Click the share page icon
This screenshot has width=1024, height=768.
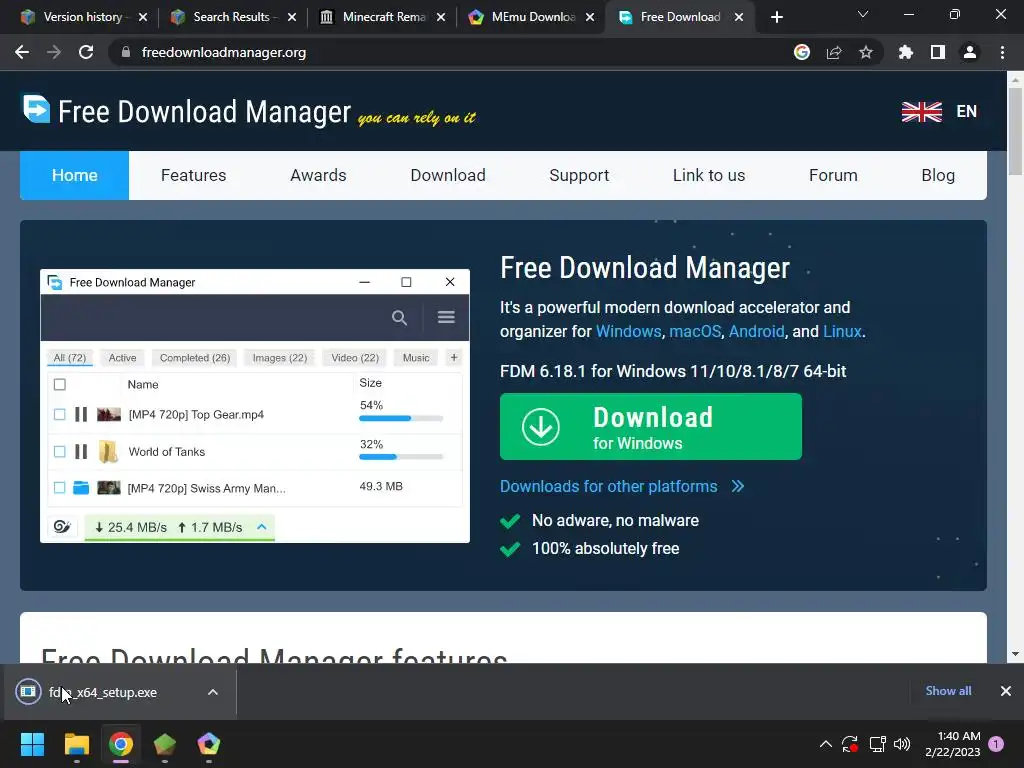[834, 52]
